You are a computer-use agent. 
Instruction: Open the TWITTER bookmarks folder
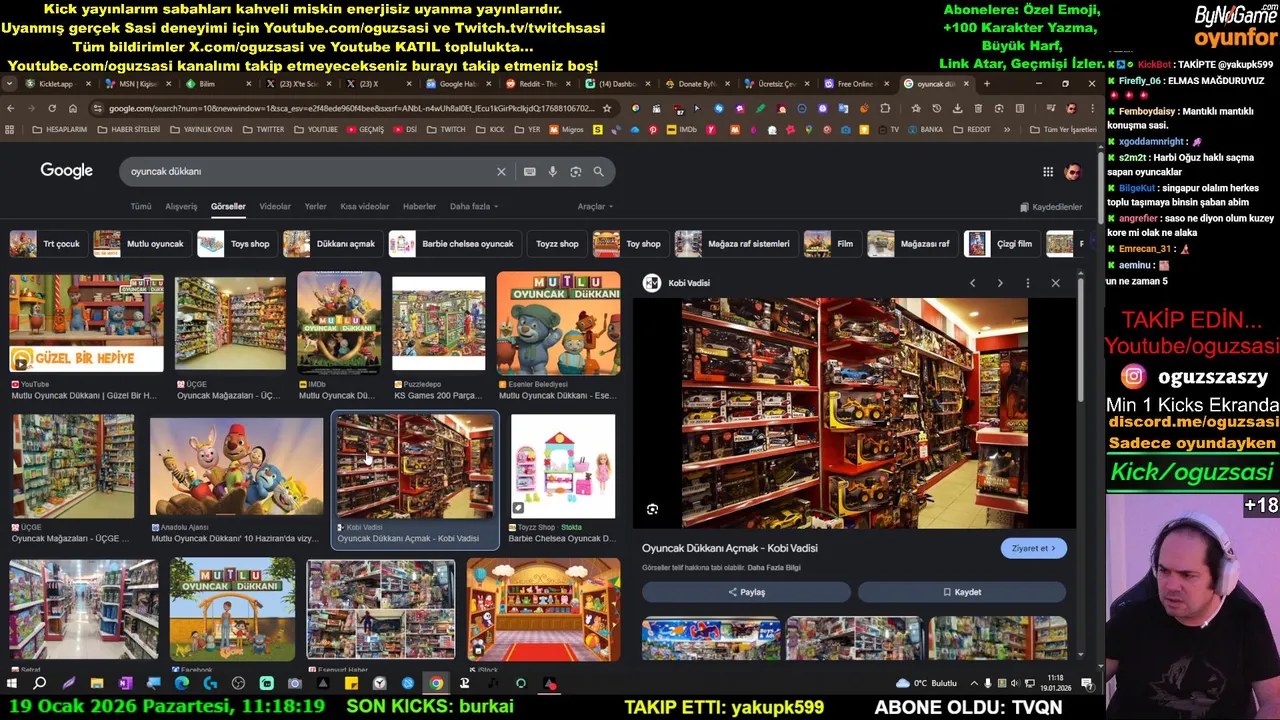pos(263,130)
